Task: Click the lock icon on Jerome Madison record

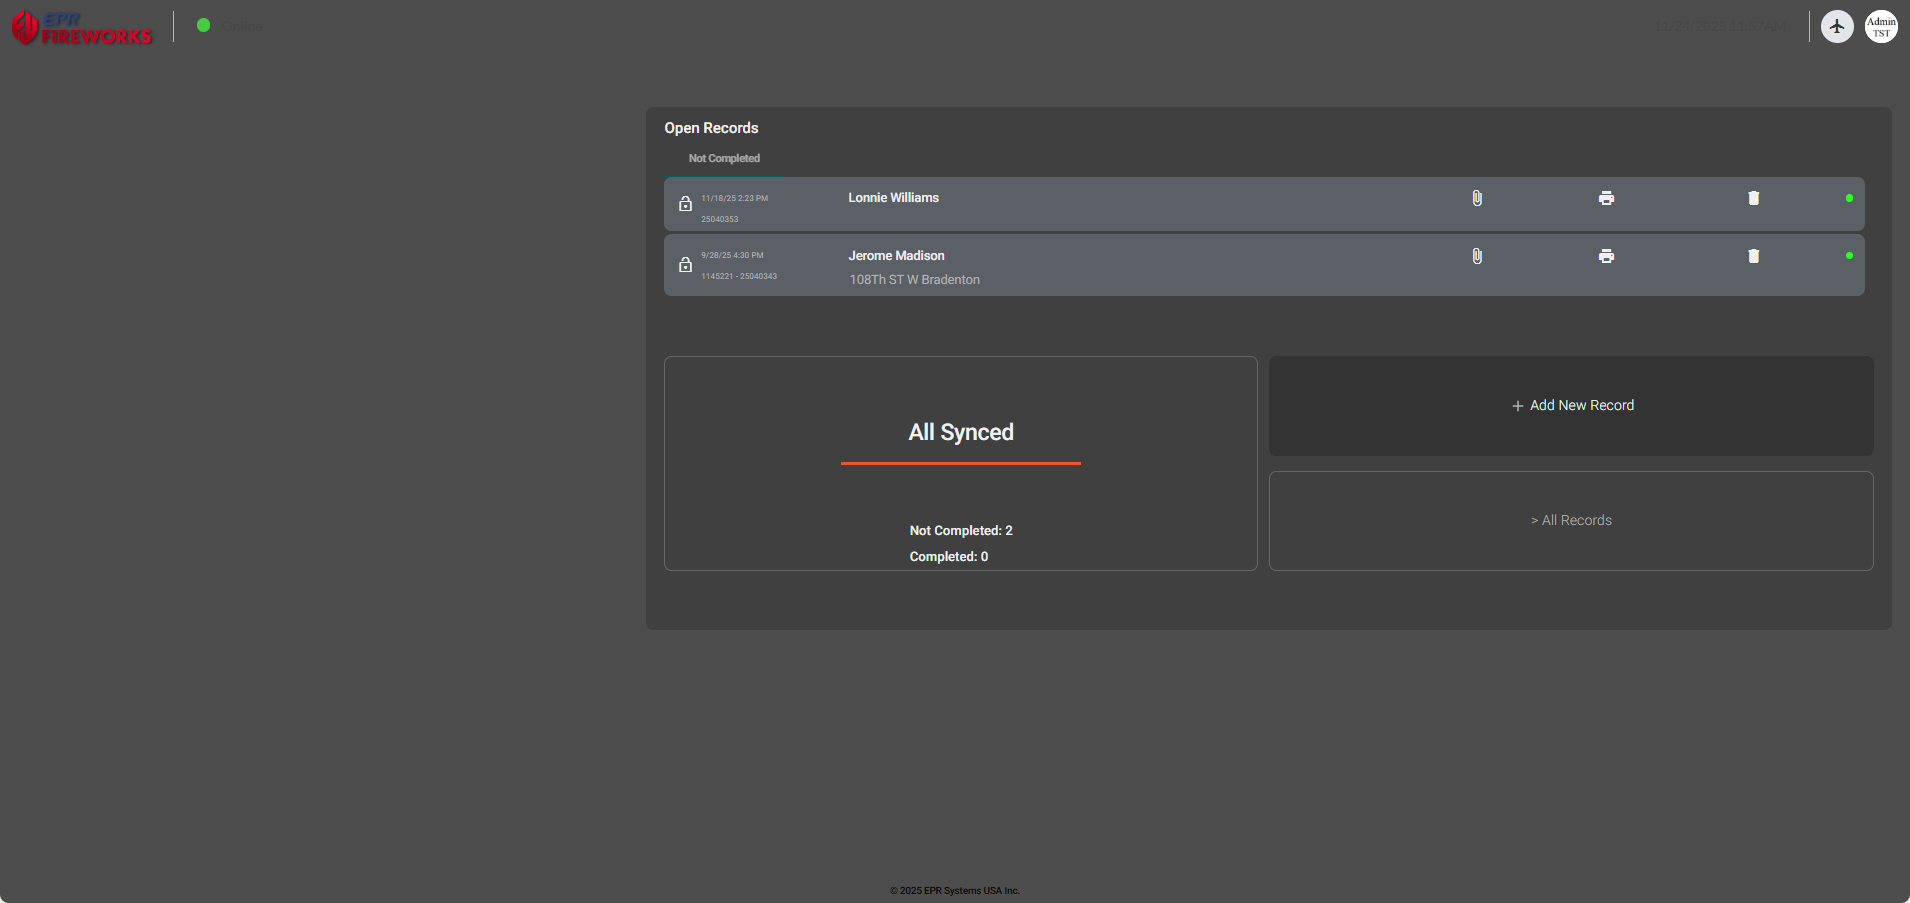Action: pos(685,265)
